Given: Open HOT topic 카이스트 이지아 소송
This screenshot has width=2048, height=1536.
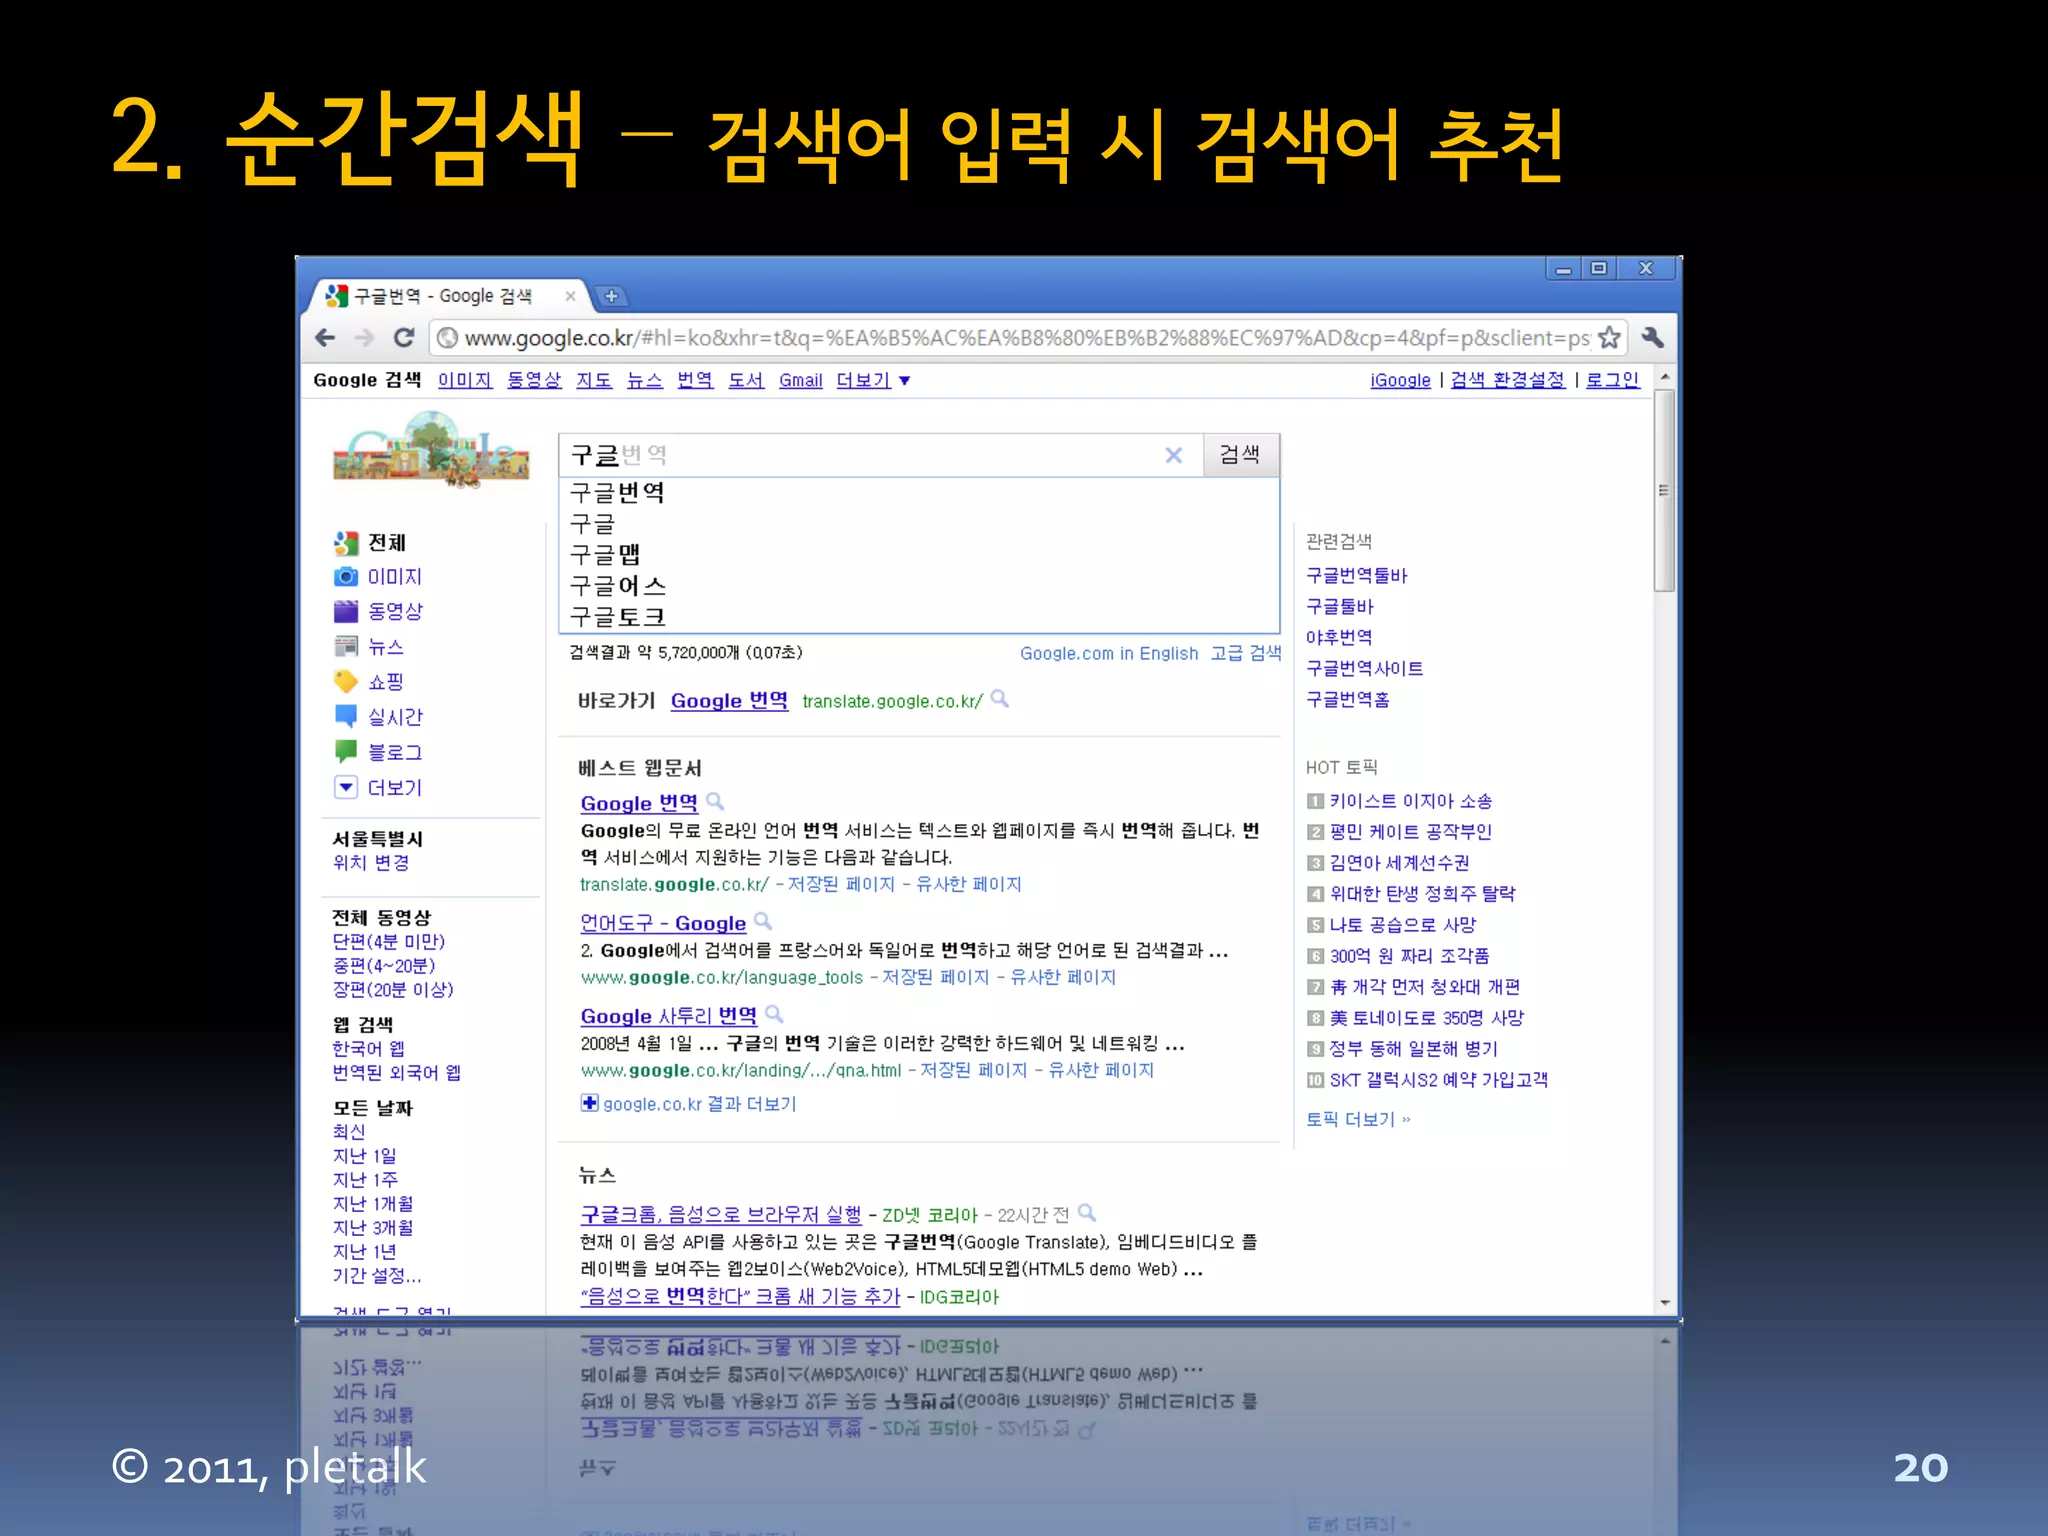Looking at the screenshot, I should 1411,801.
